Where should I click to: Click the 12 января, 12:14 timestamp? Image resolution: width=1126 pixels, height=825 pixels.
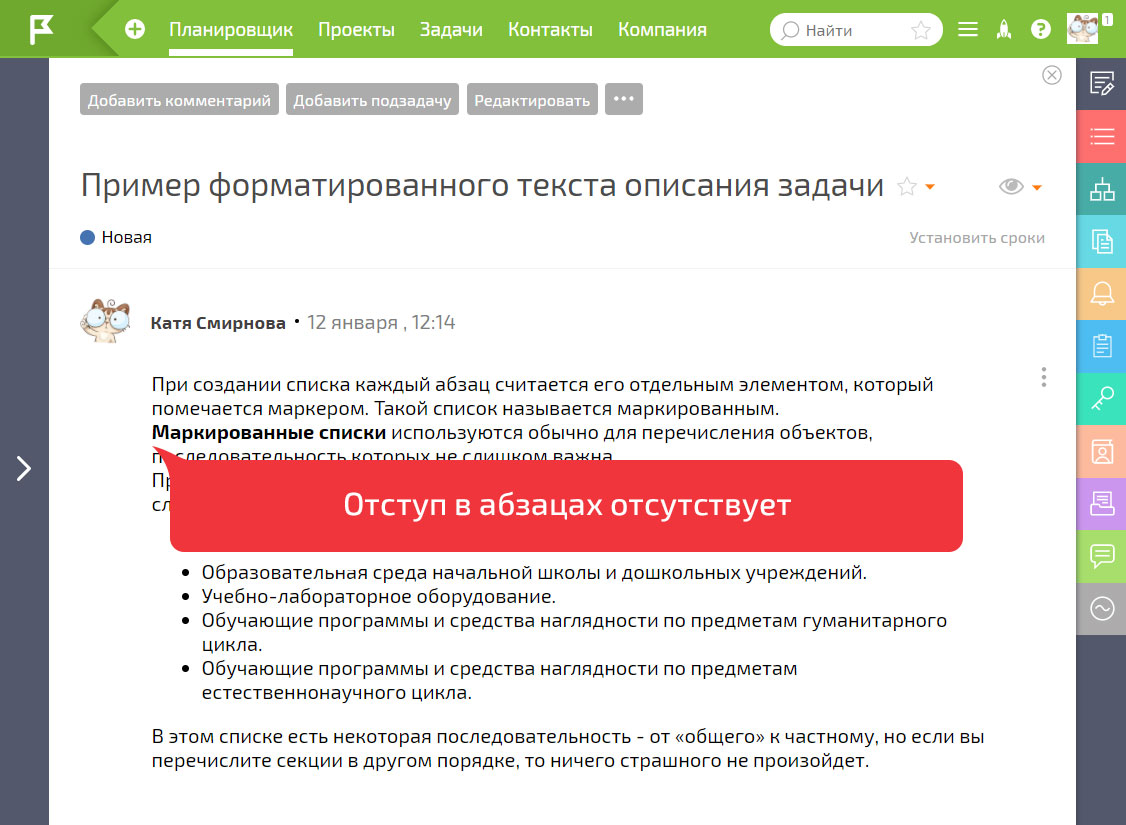point(381,322)
